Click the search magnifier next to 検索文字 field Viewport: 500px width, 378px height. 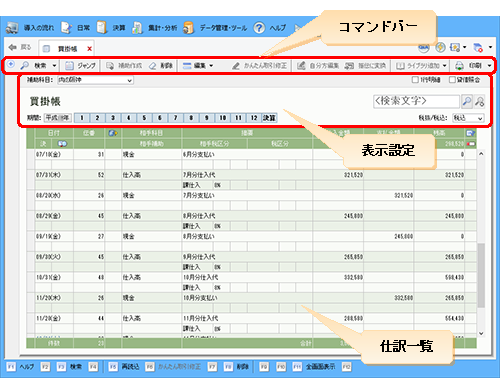[467, 101]
